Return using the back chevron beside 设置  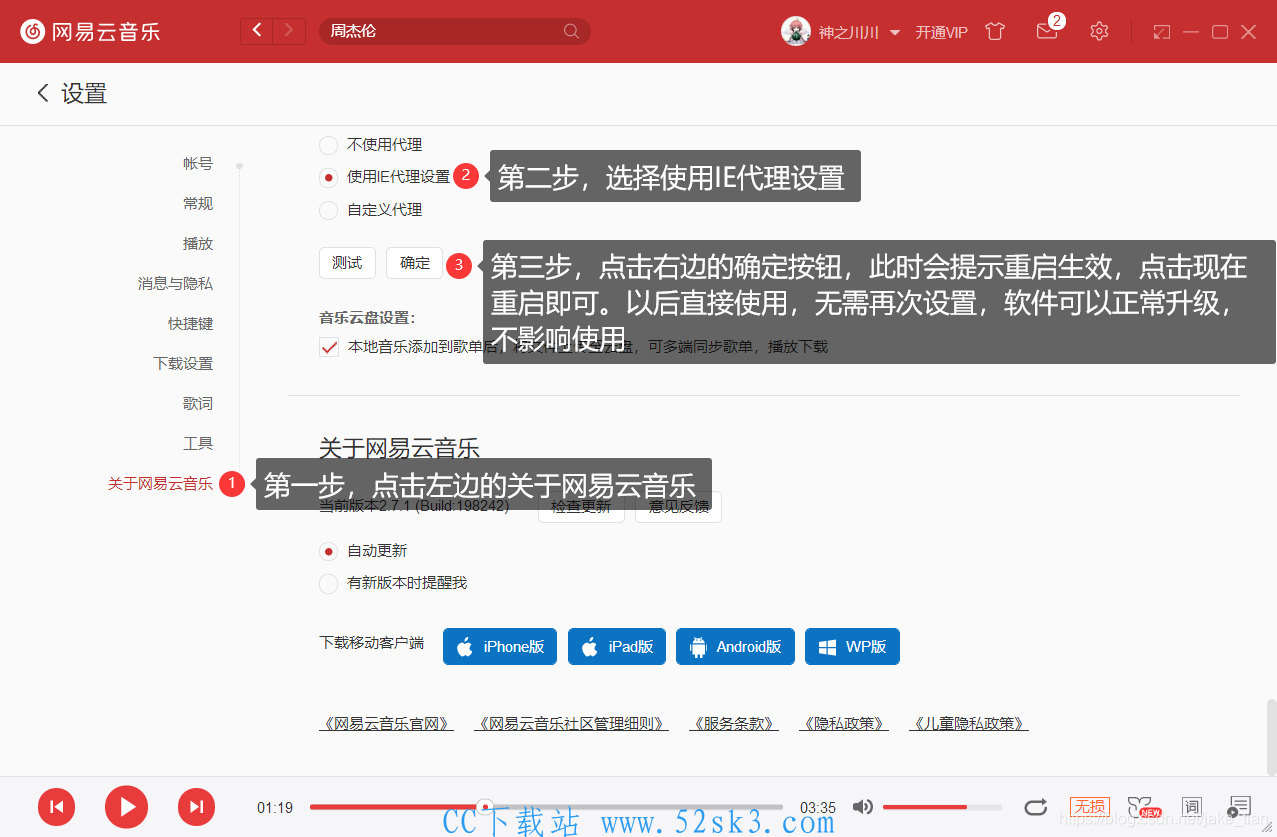42,93
